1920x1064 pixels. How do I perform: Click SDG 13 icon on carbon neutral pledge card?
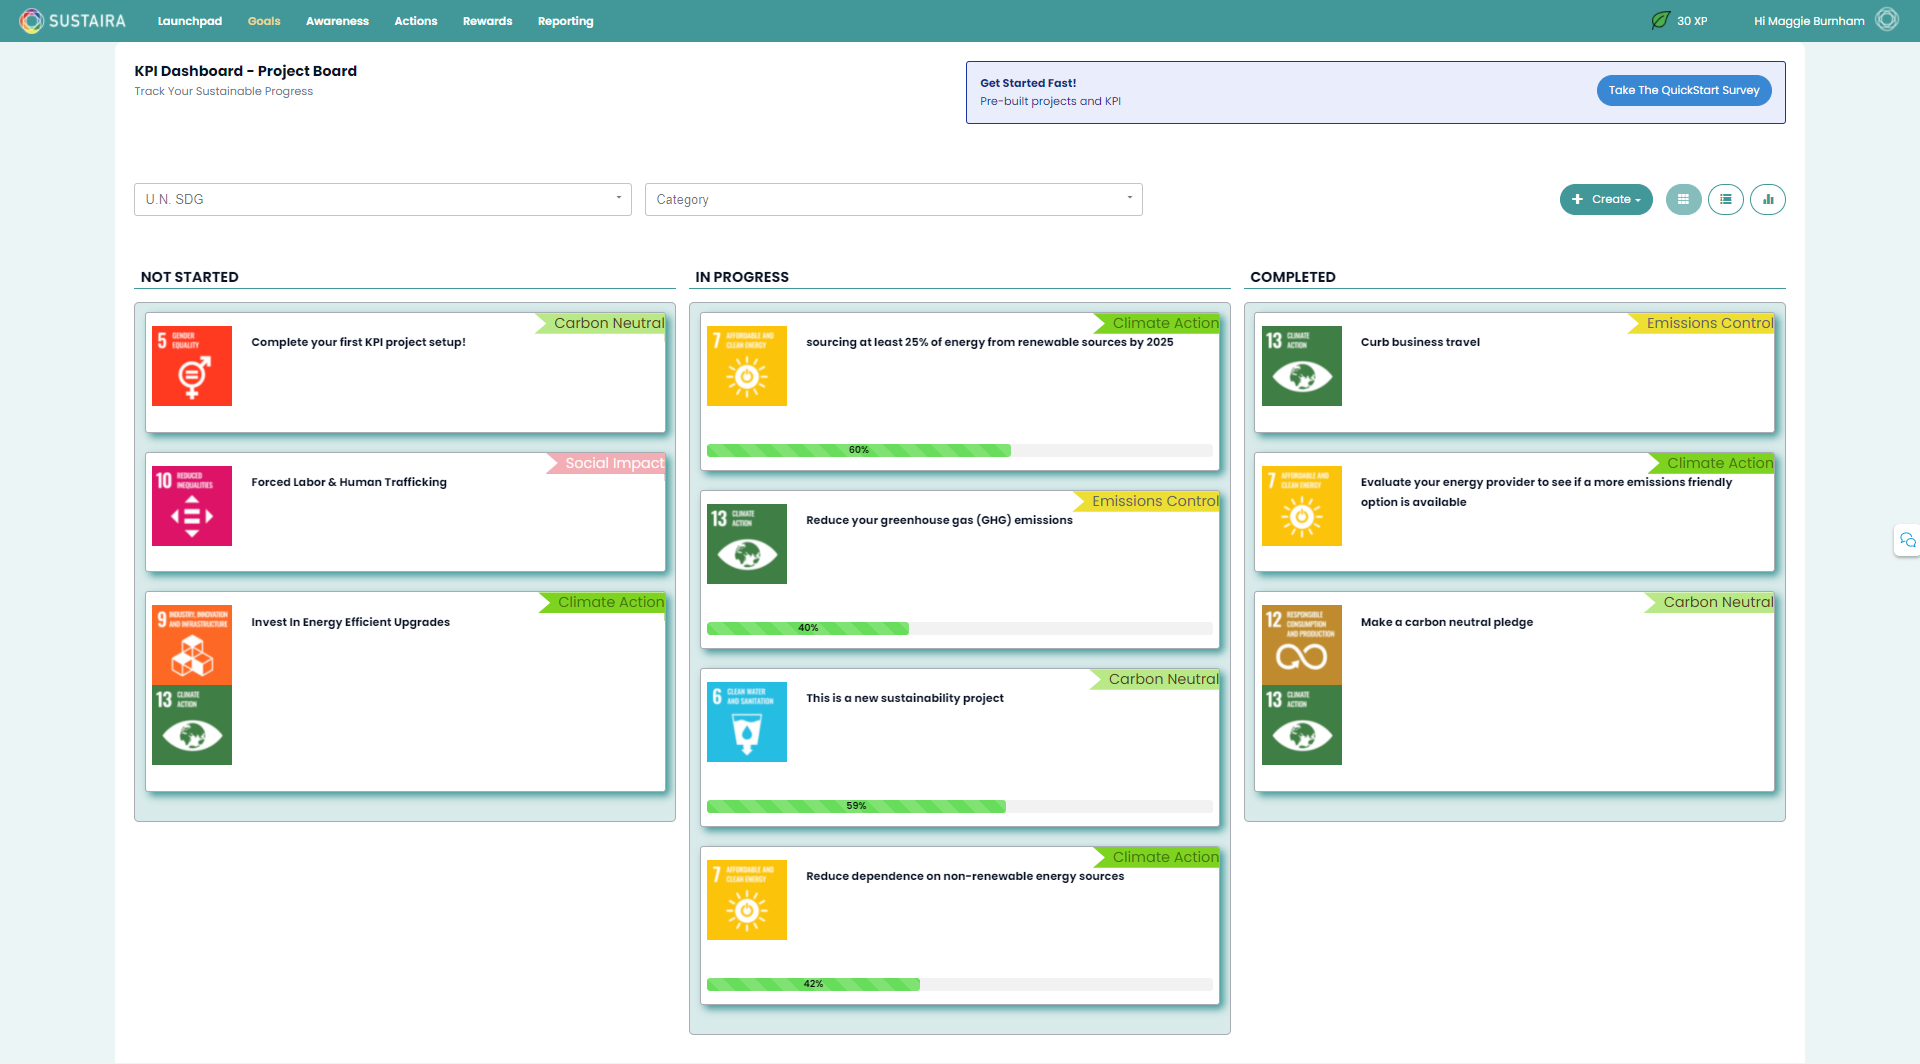(1302, 725)
